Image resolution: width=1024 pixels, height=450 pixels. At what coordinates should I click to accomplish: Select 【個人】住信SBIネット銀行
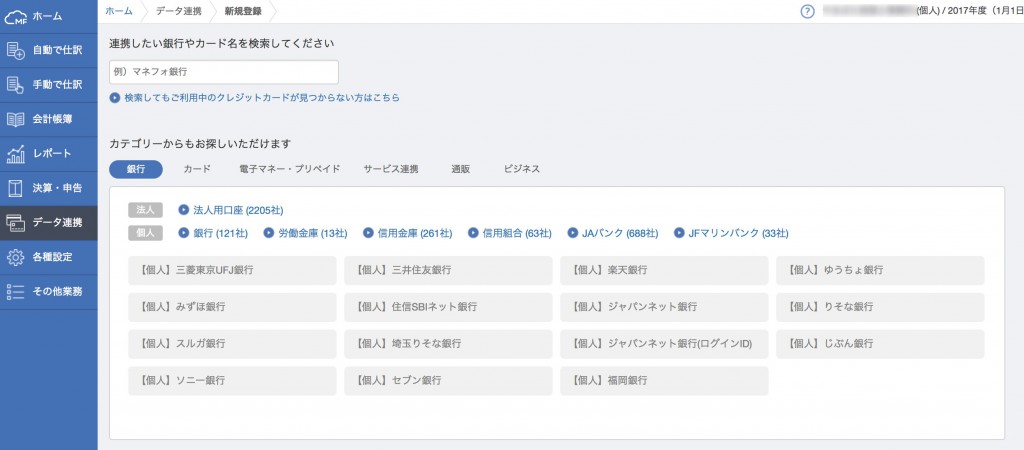pyautogui.click(x=448, y=307)
